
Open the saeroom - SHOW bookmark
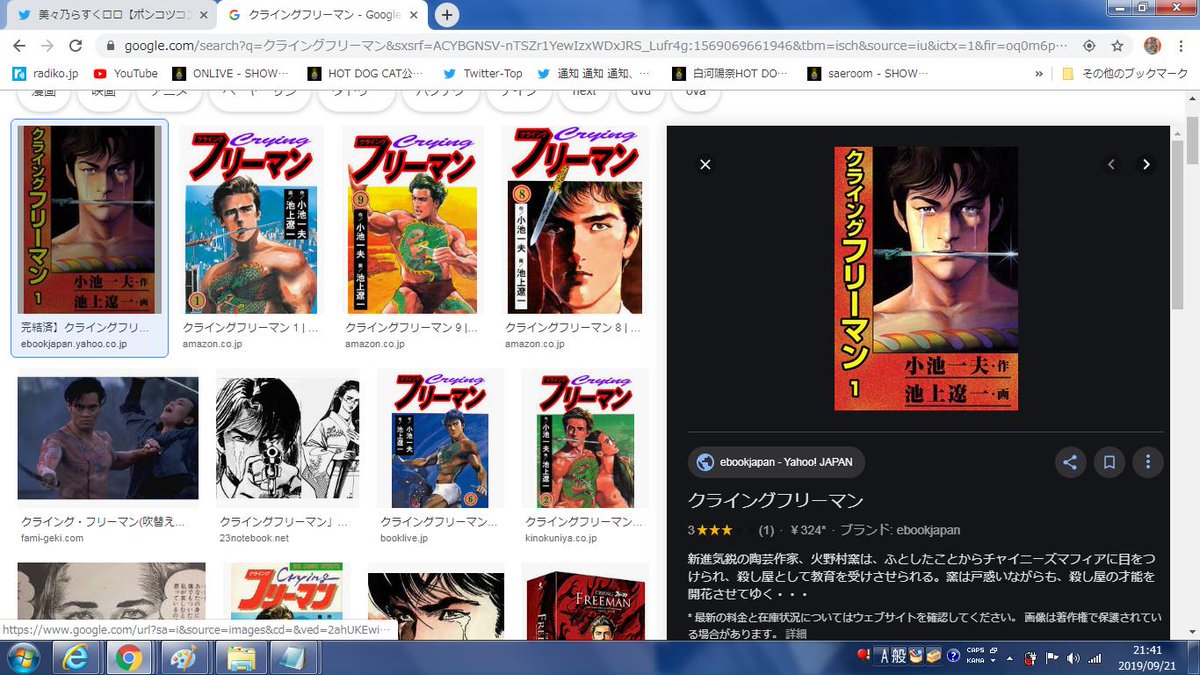coord(868,73)
